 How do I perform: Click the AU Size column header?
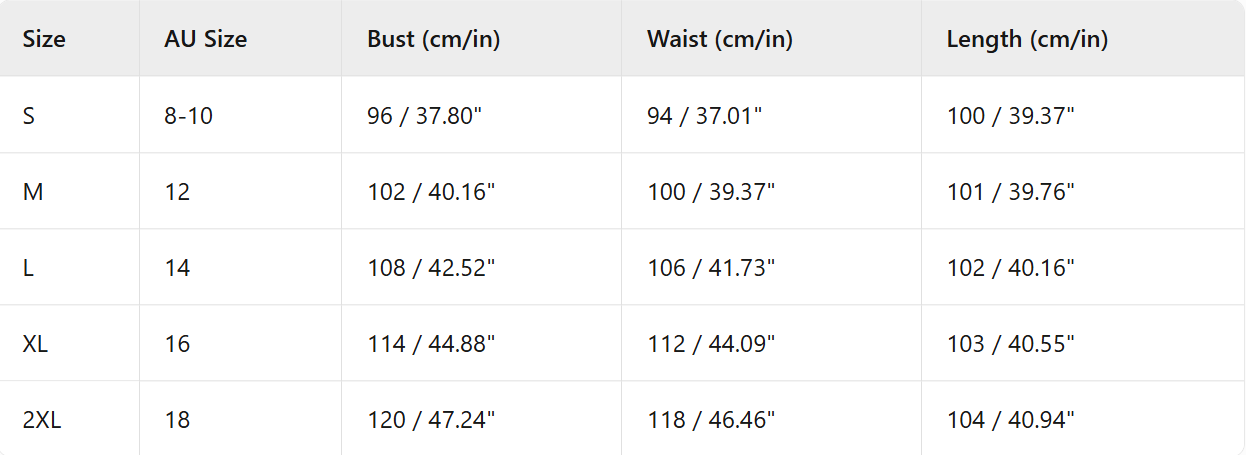coord(205,40)
